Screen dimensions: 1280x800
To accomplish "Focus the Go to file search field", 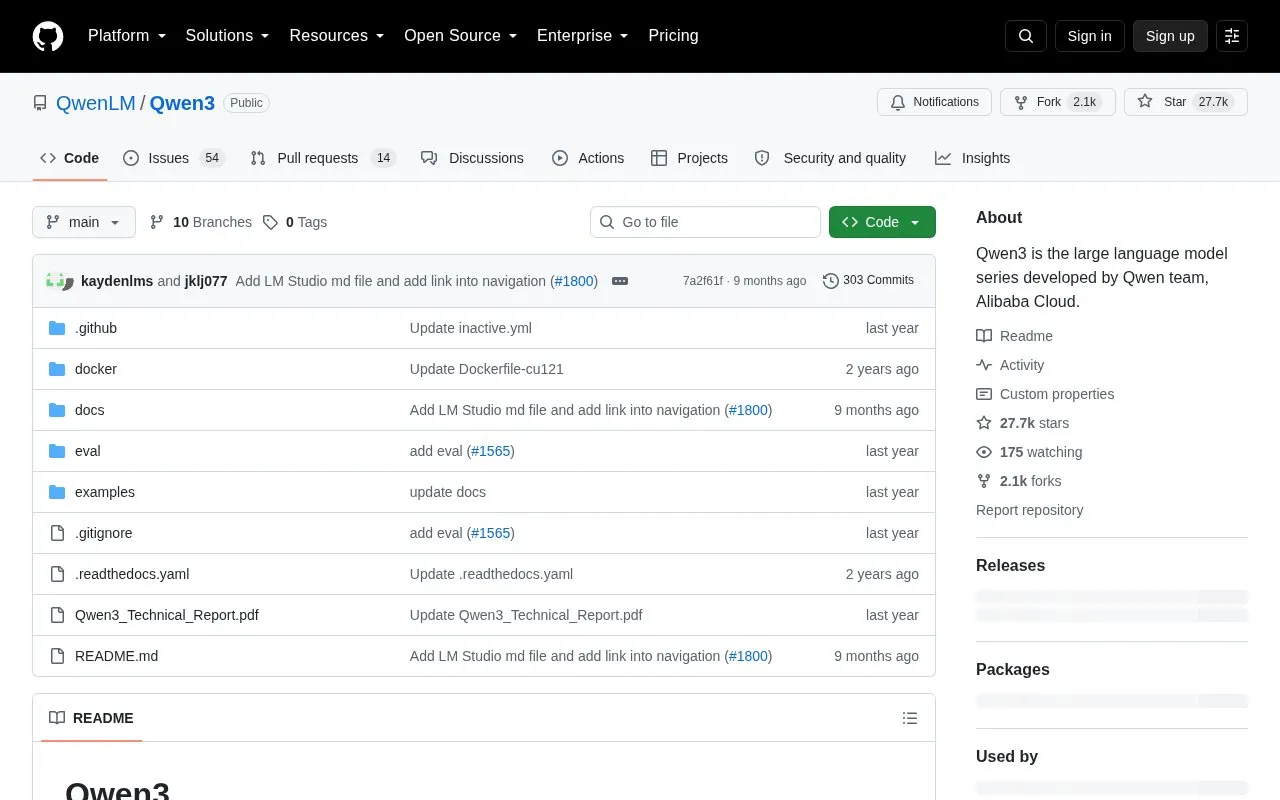I will (705, 222).
